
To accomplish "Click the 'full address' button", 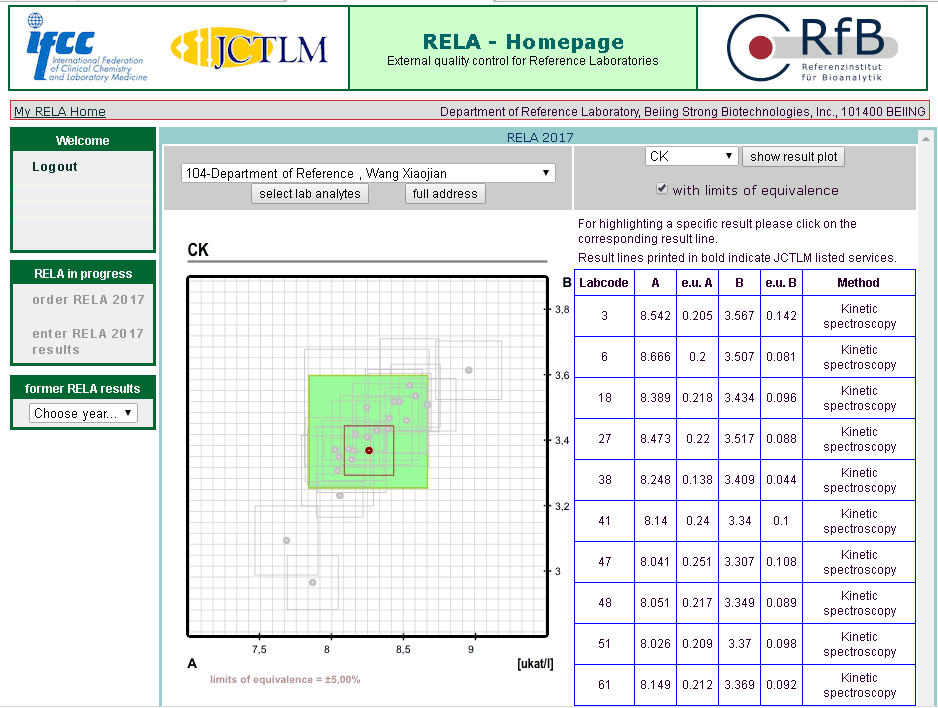I will tap(445, 194).
